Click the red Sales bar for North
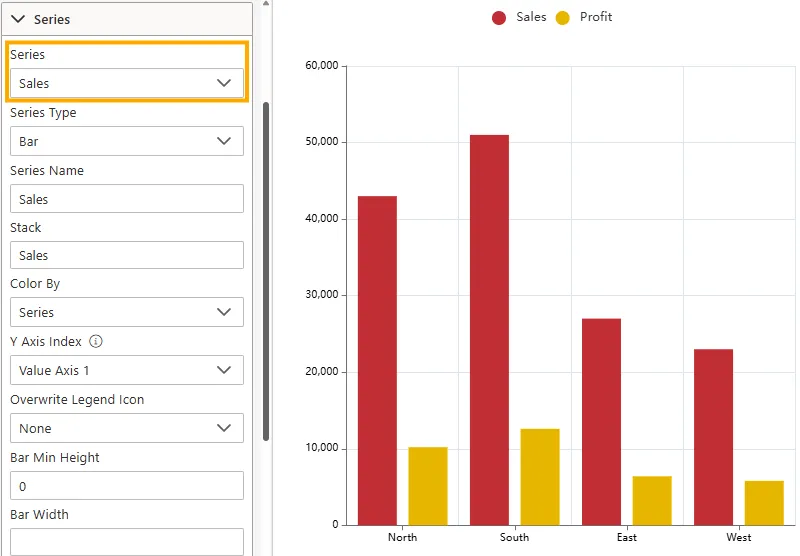The height and width of the screenshot is (556, 800). (377, 360)
